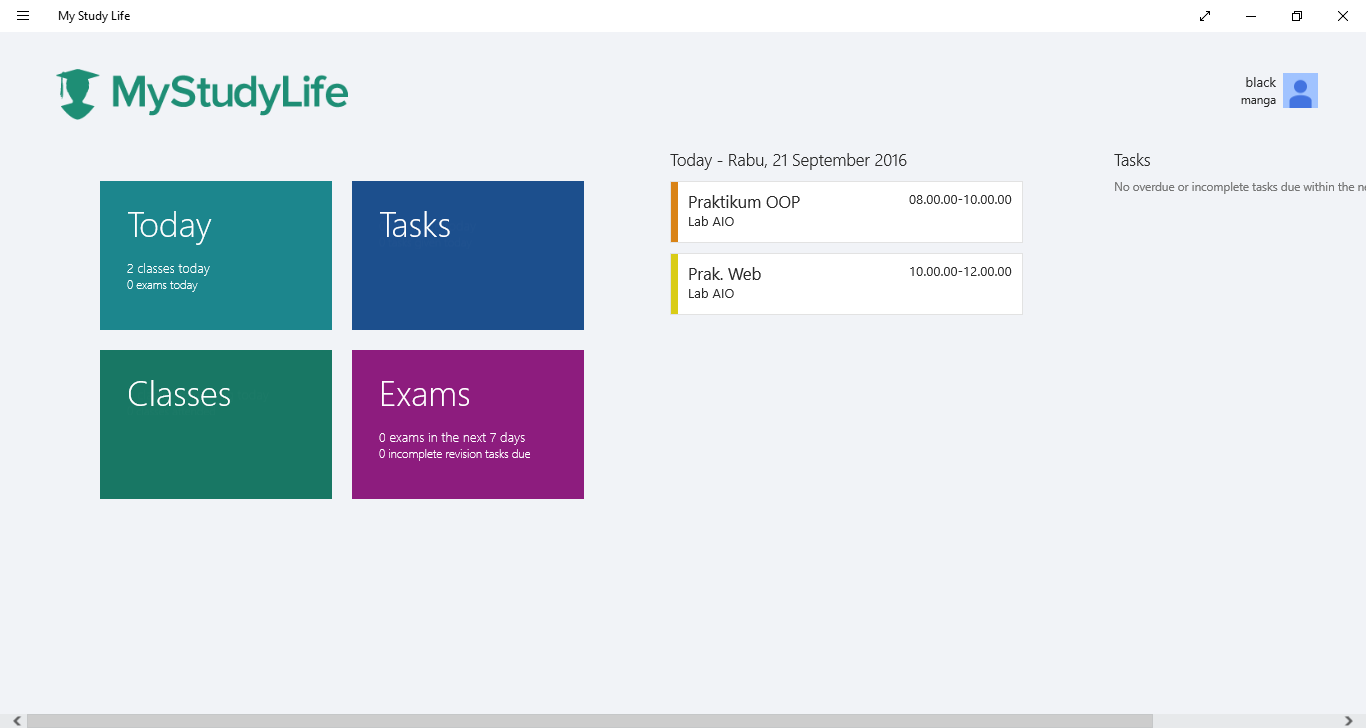Click the 'Today - Rabu, 21 September 2016' heading
The height and width of the screenshot is (728, 1366).
[x=788, y=160]
